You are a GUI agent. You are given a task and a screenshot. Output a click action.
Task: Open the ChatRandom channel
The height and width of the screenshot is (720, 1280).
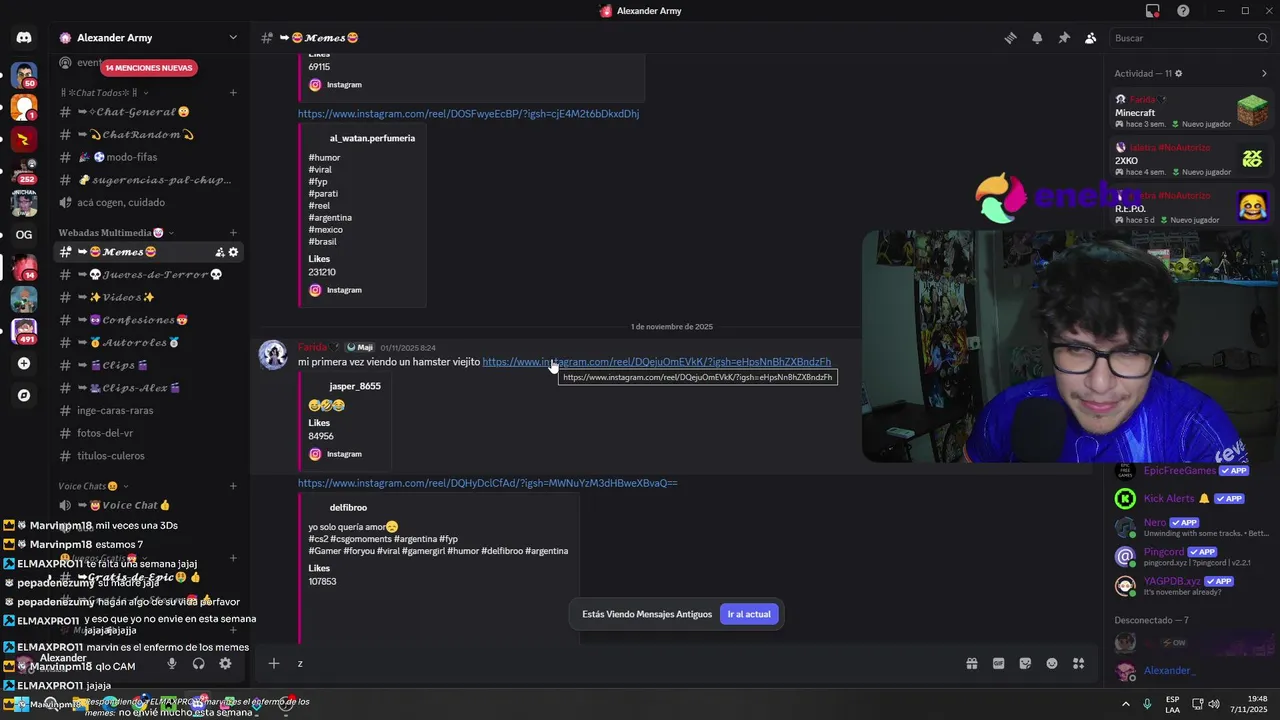pos(149,135)
